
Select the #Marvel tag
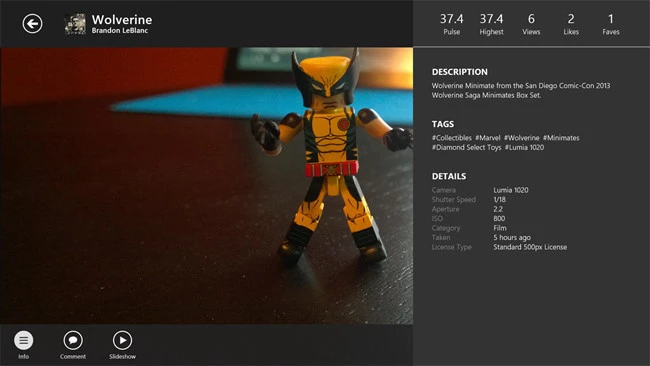point(488,138)
